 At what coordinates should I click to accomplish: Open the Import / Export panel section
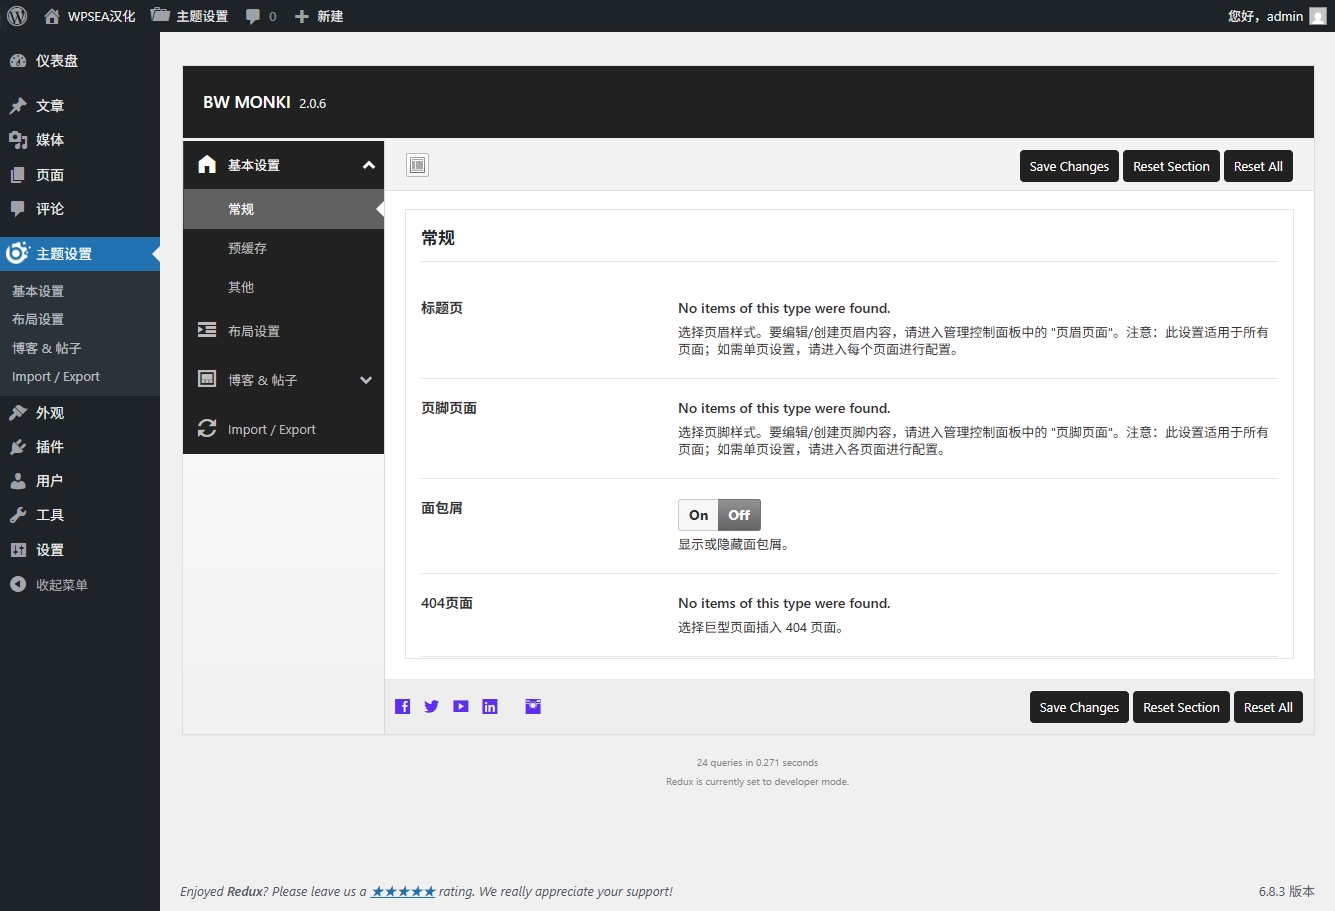[x=271, y=430]
